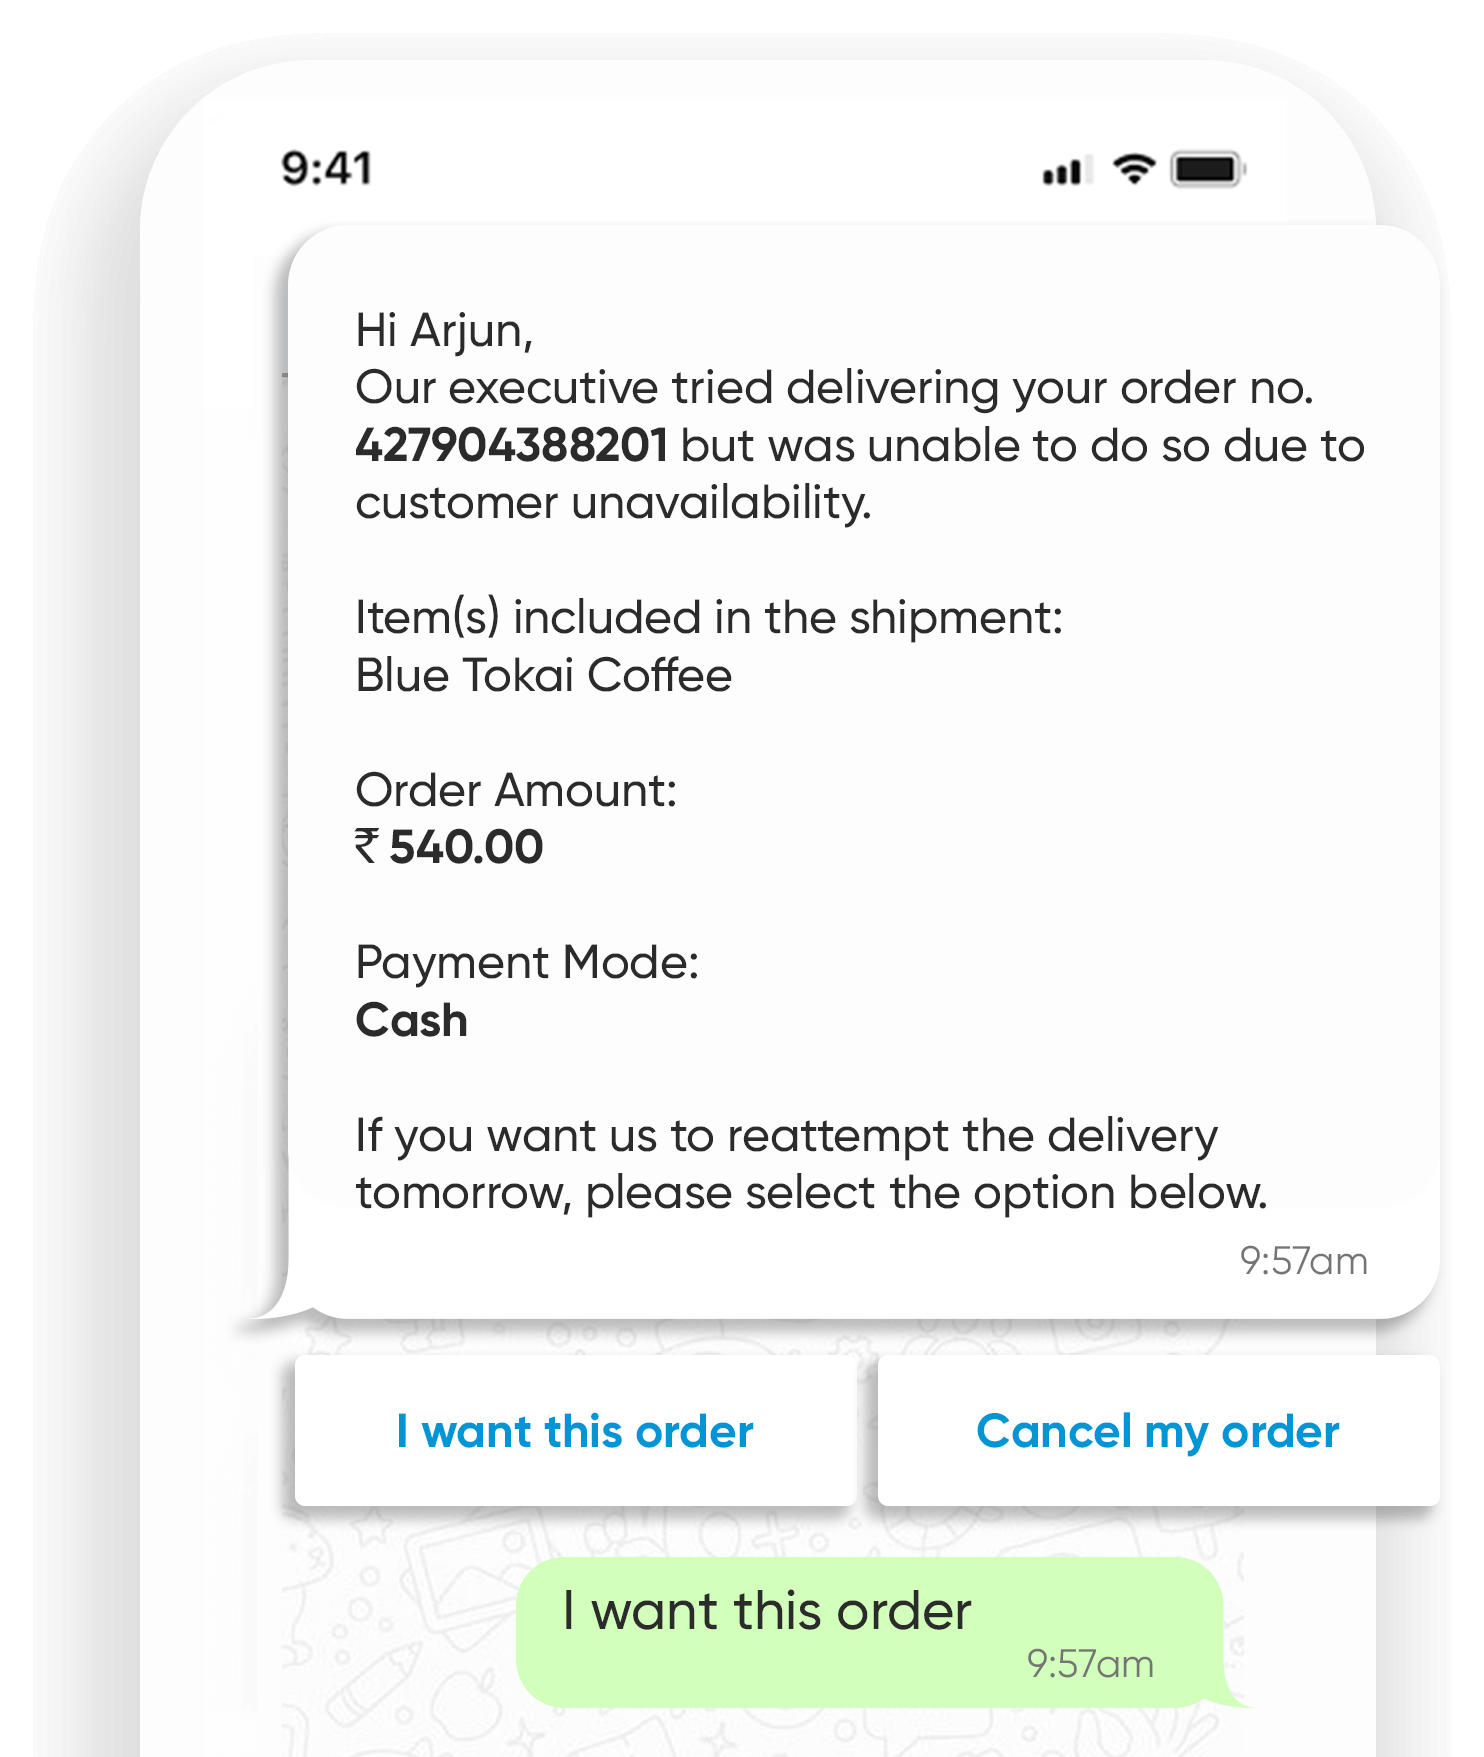This screenshot has width=1484, height=1757.
Task: Tap the 9:41 status bar clock
Action: coord(326,168)
